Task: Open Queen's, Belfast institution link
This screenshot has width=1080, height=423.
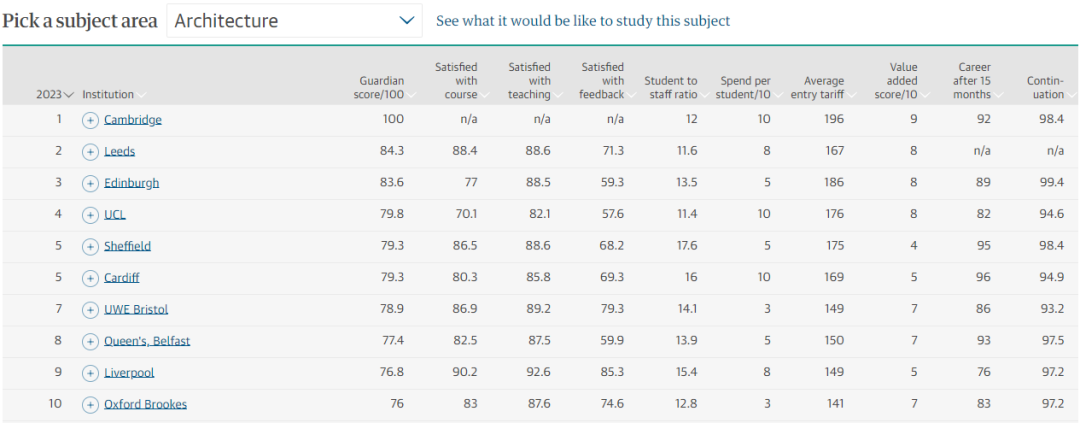Action: (147, 341)
